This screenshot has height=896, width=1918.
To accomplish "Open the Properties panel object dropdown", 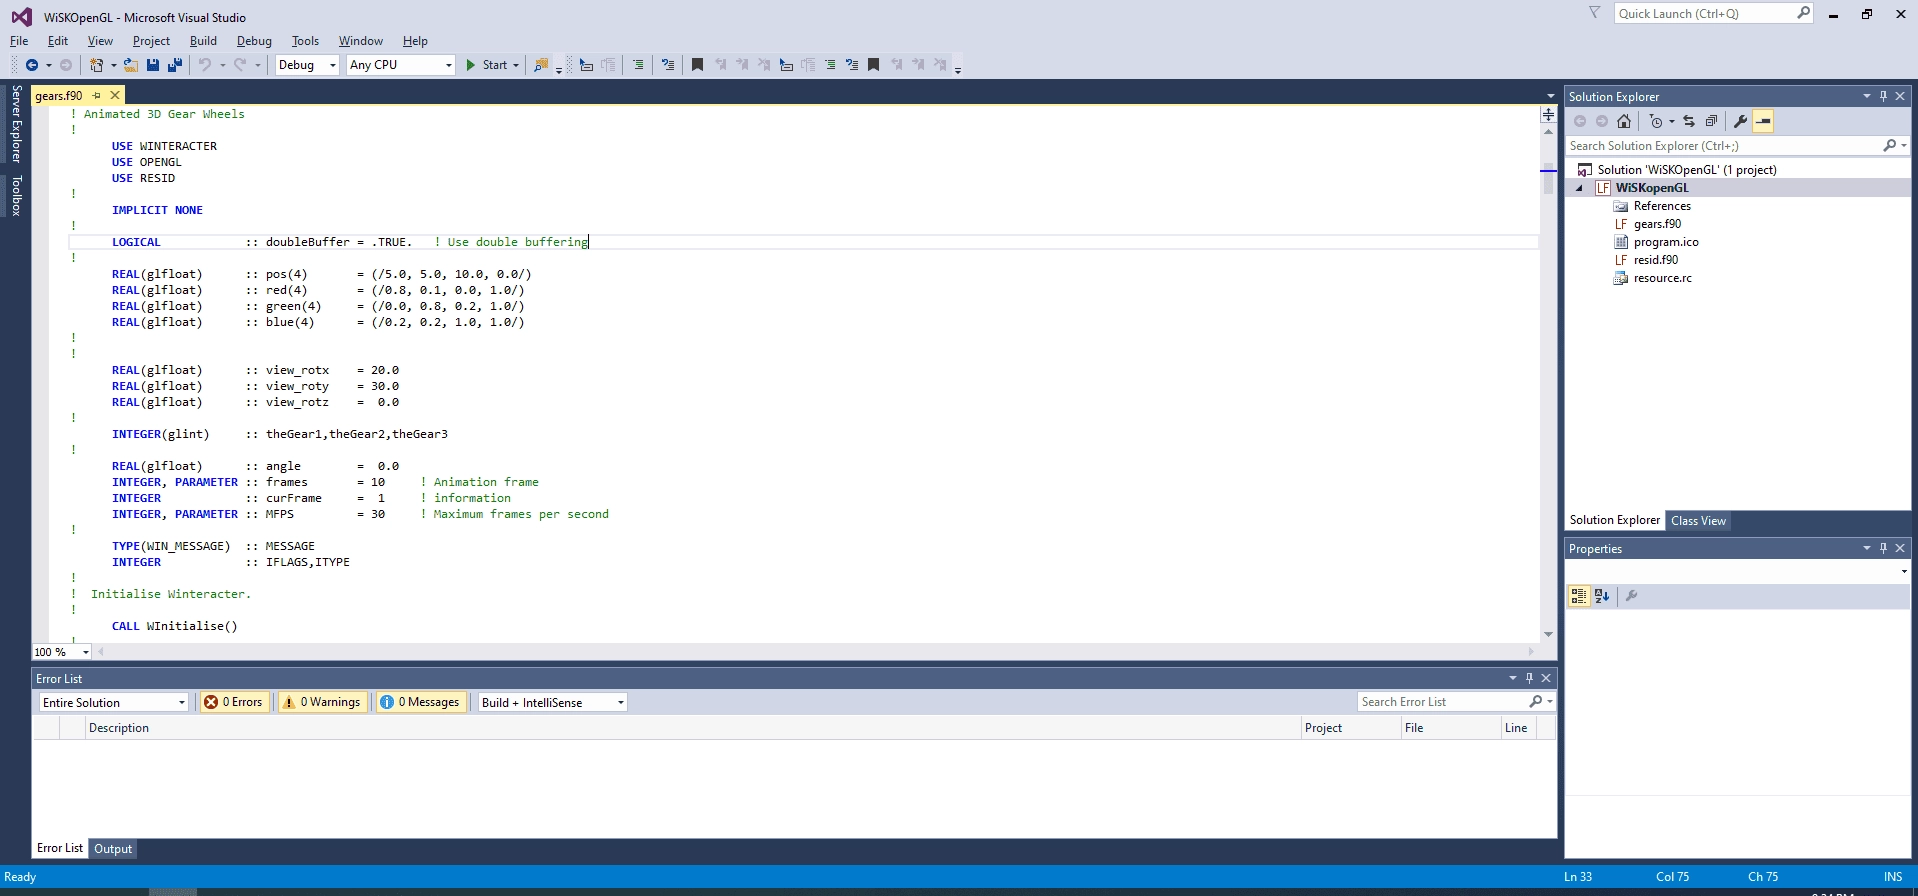I will click(1904, 571).
